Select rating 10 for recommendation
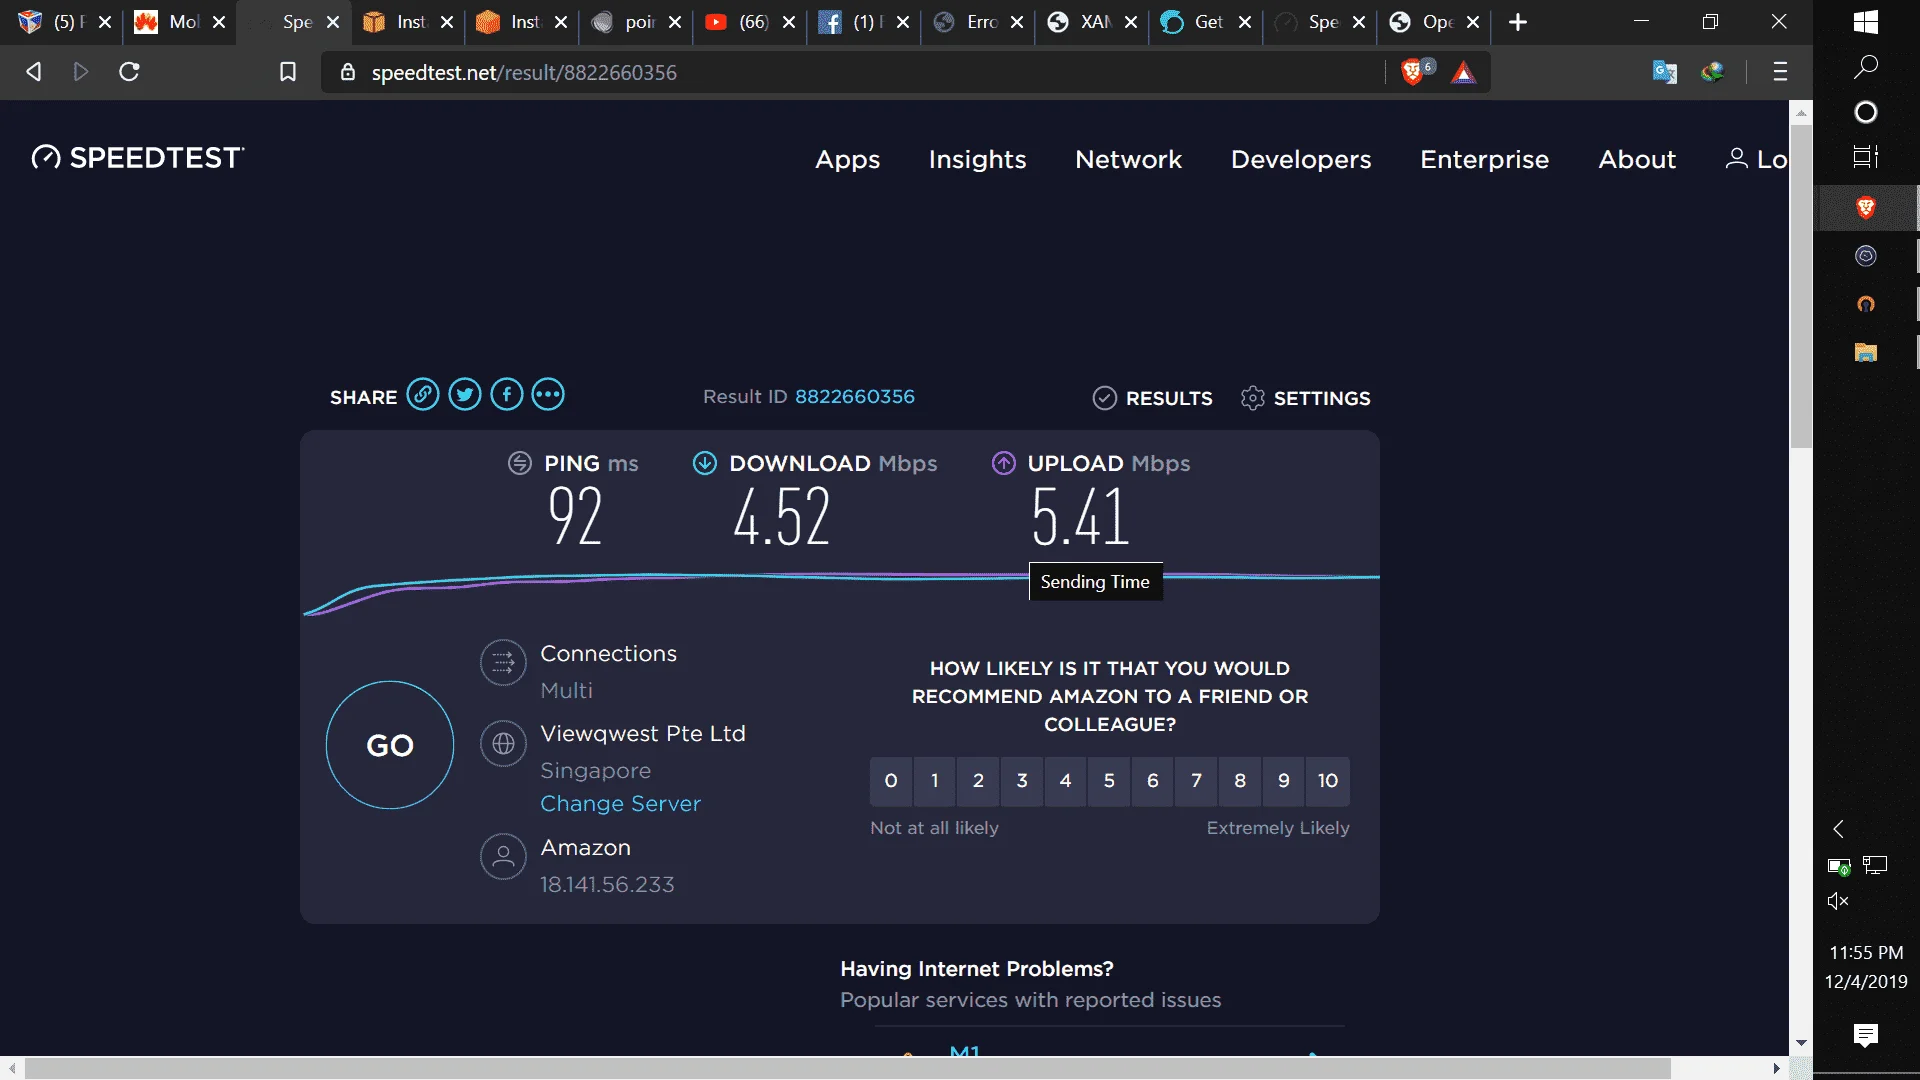 tap(1328, 781)
